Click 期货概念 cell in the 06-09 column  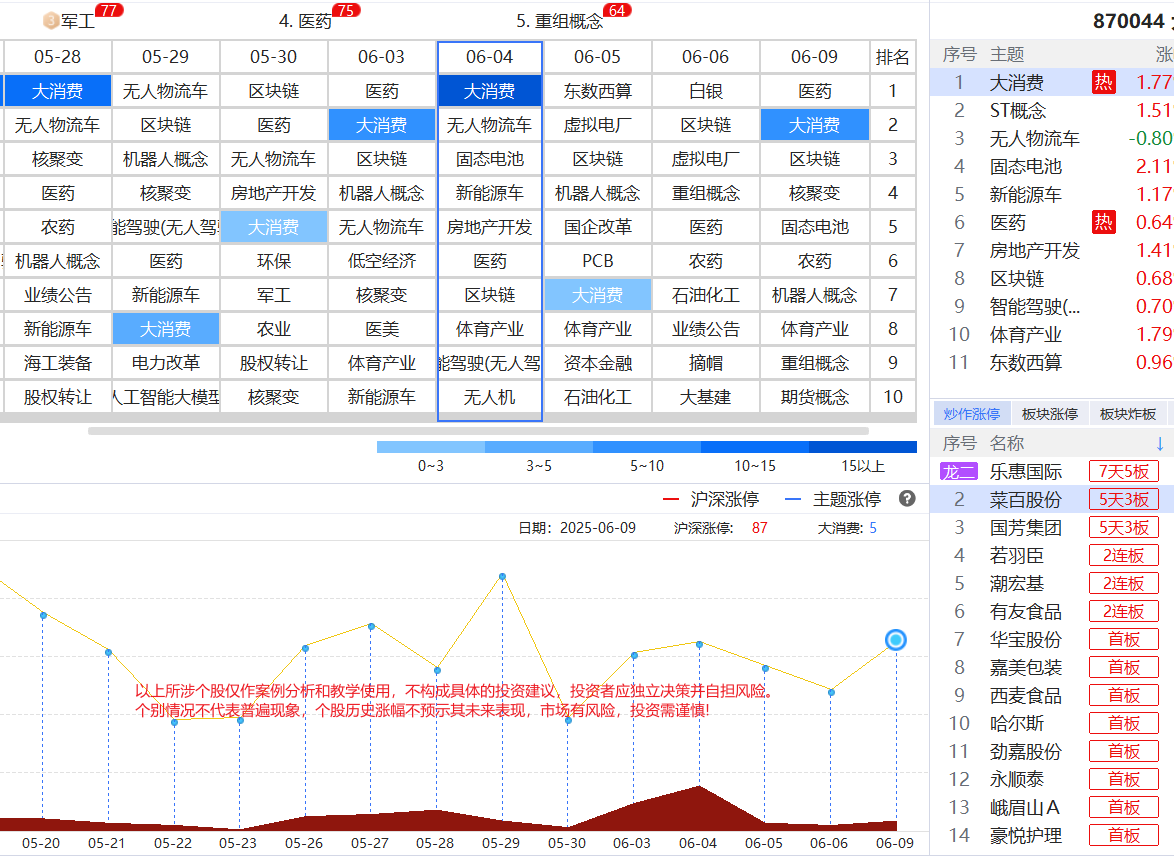[815, 397]
